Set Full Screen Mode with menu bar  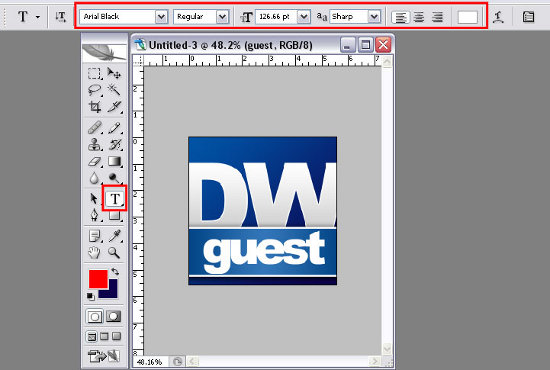pyautogui.click(x=104, y=337)
